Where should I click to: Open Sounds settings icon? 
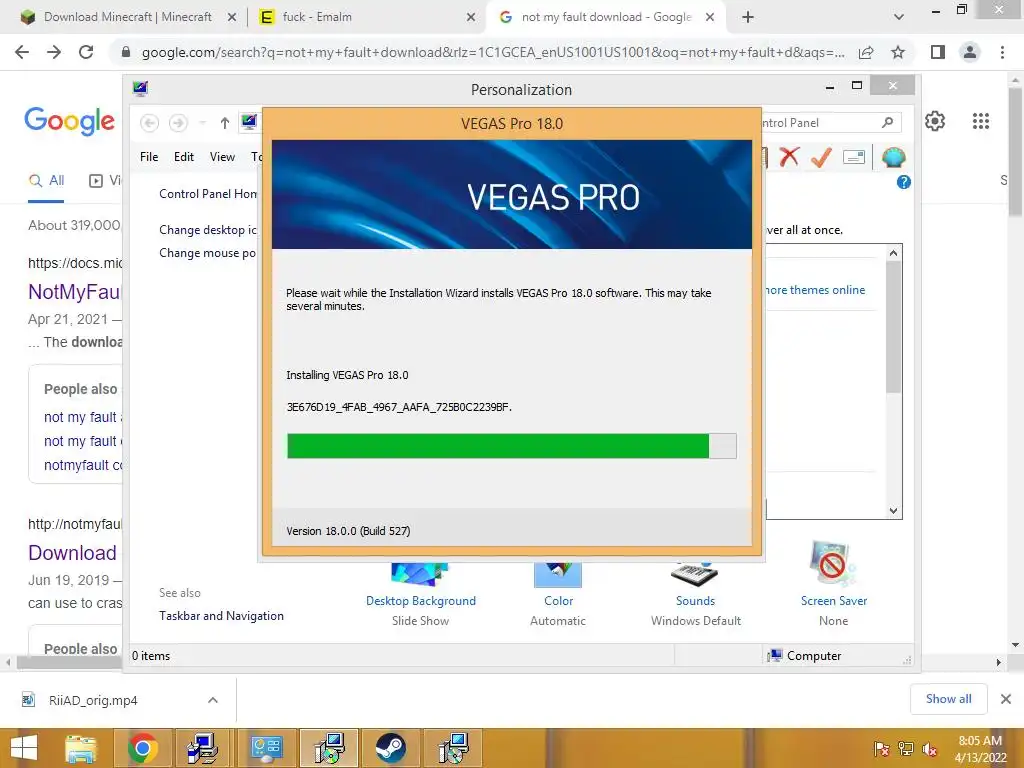click(x=695, y=573)
